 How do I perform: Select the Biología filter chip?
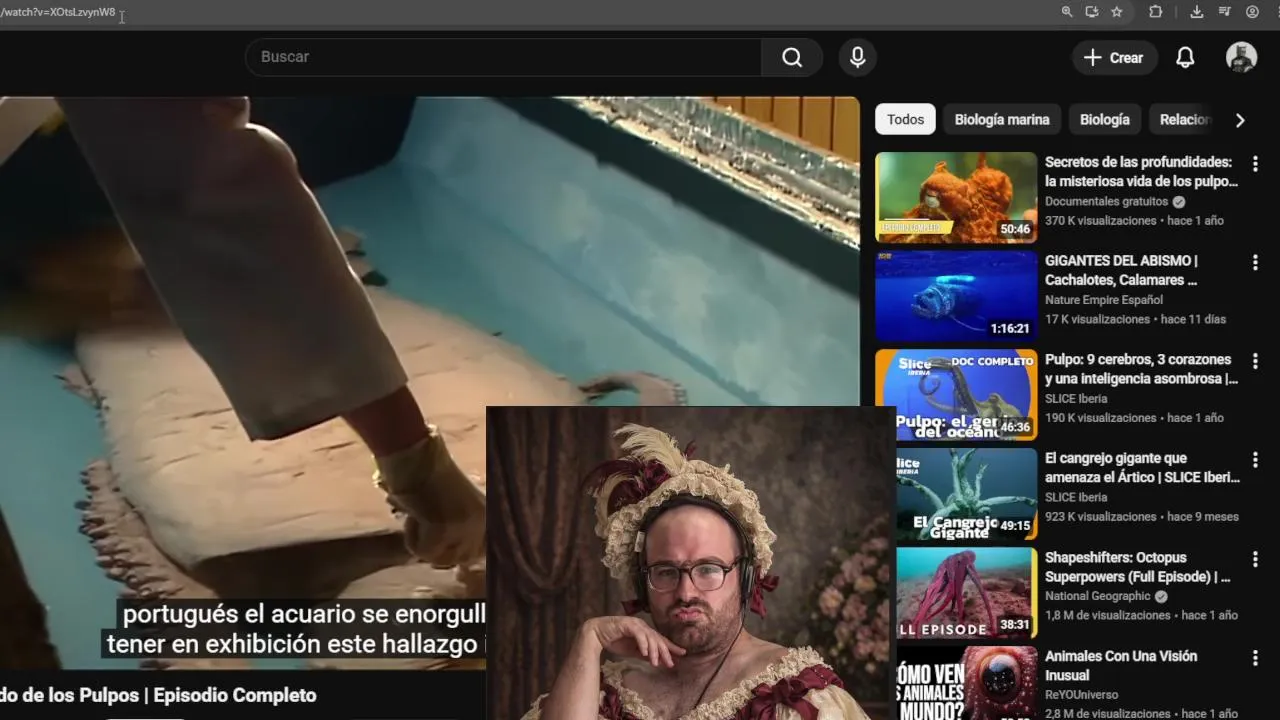[x=1105, y=119]
